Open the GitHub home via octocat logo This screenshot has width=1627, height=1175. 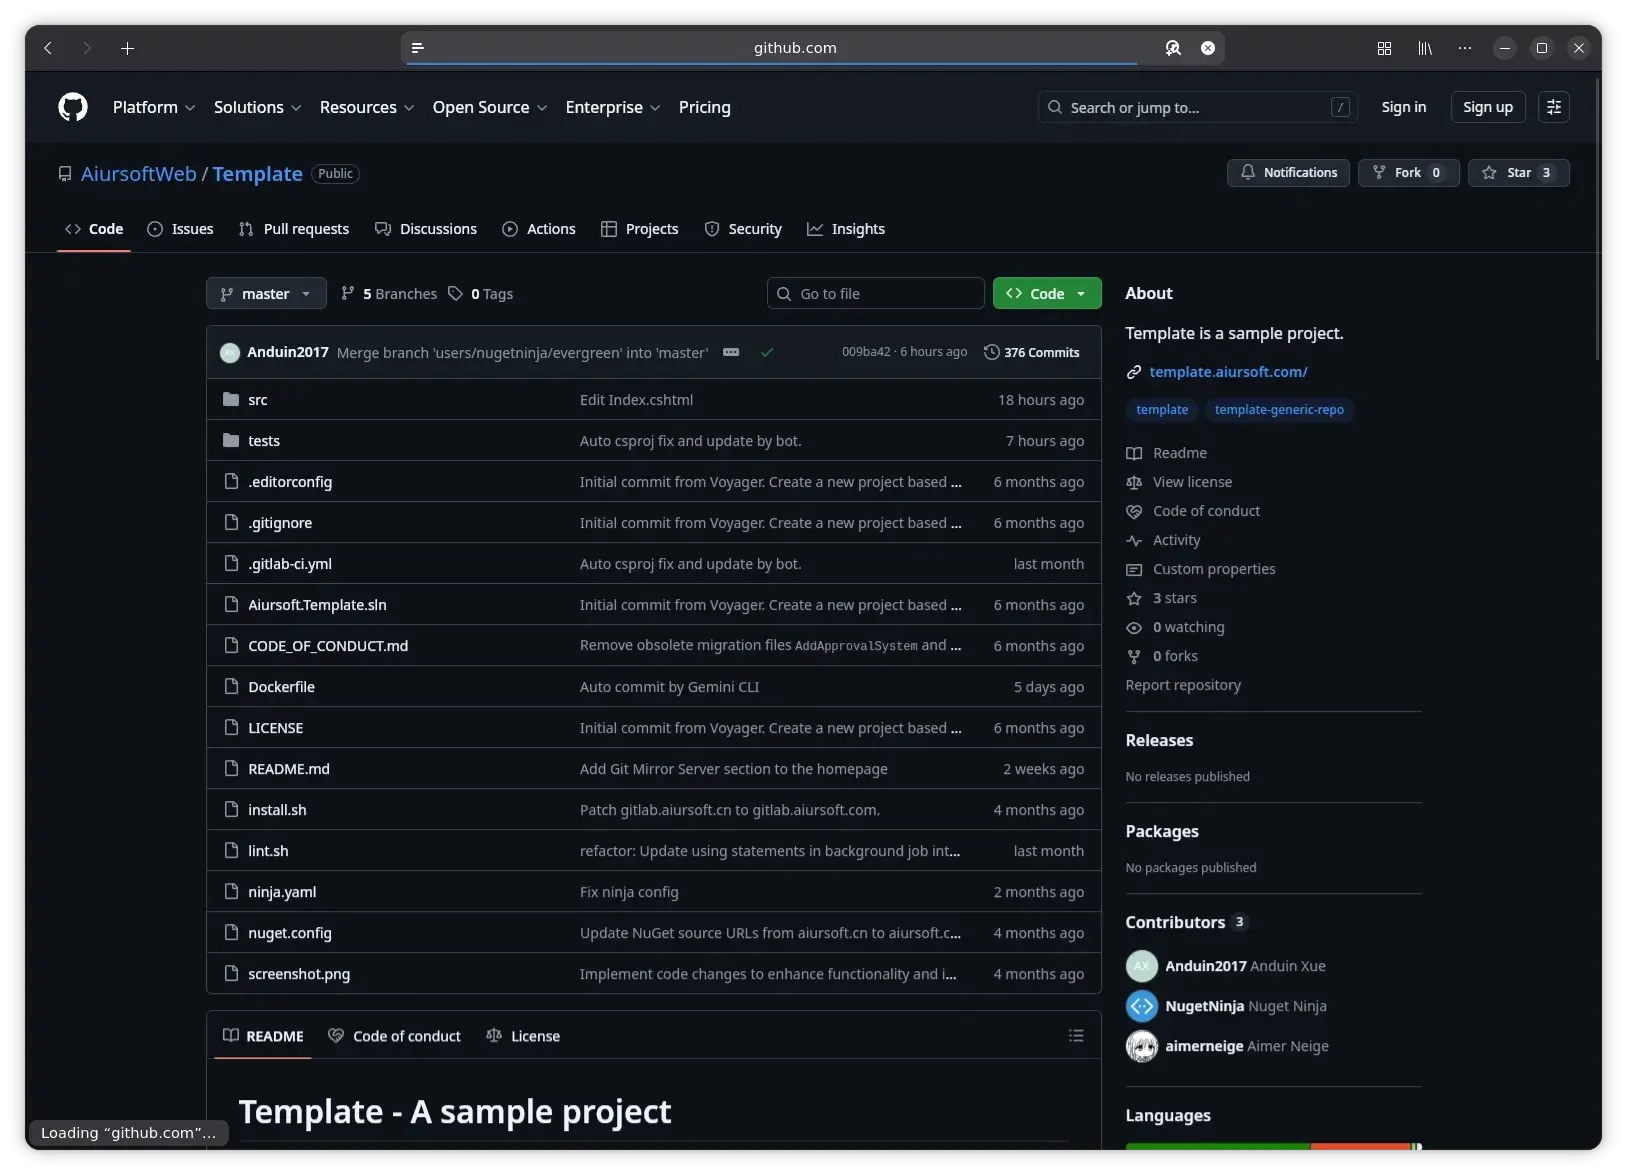(x=71, y=107)
